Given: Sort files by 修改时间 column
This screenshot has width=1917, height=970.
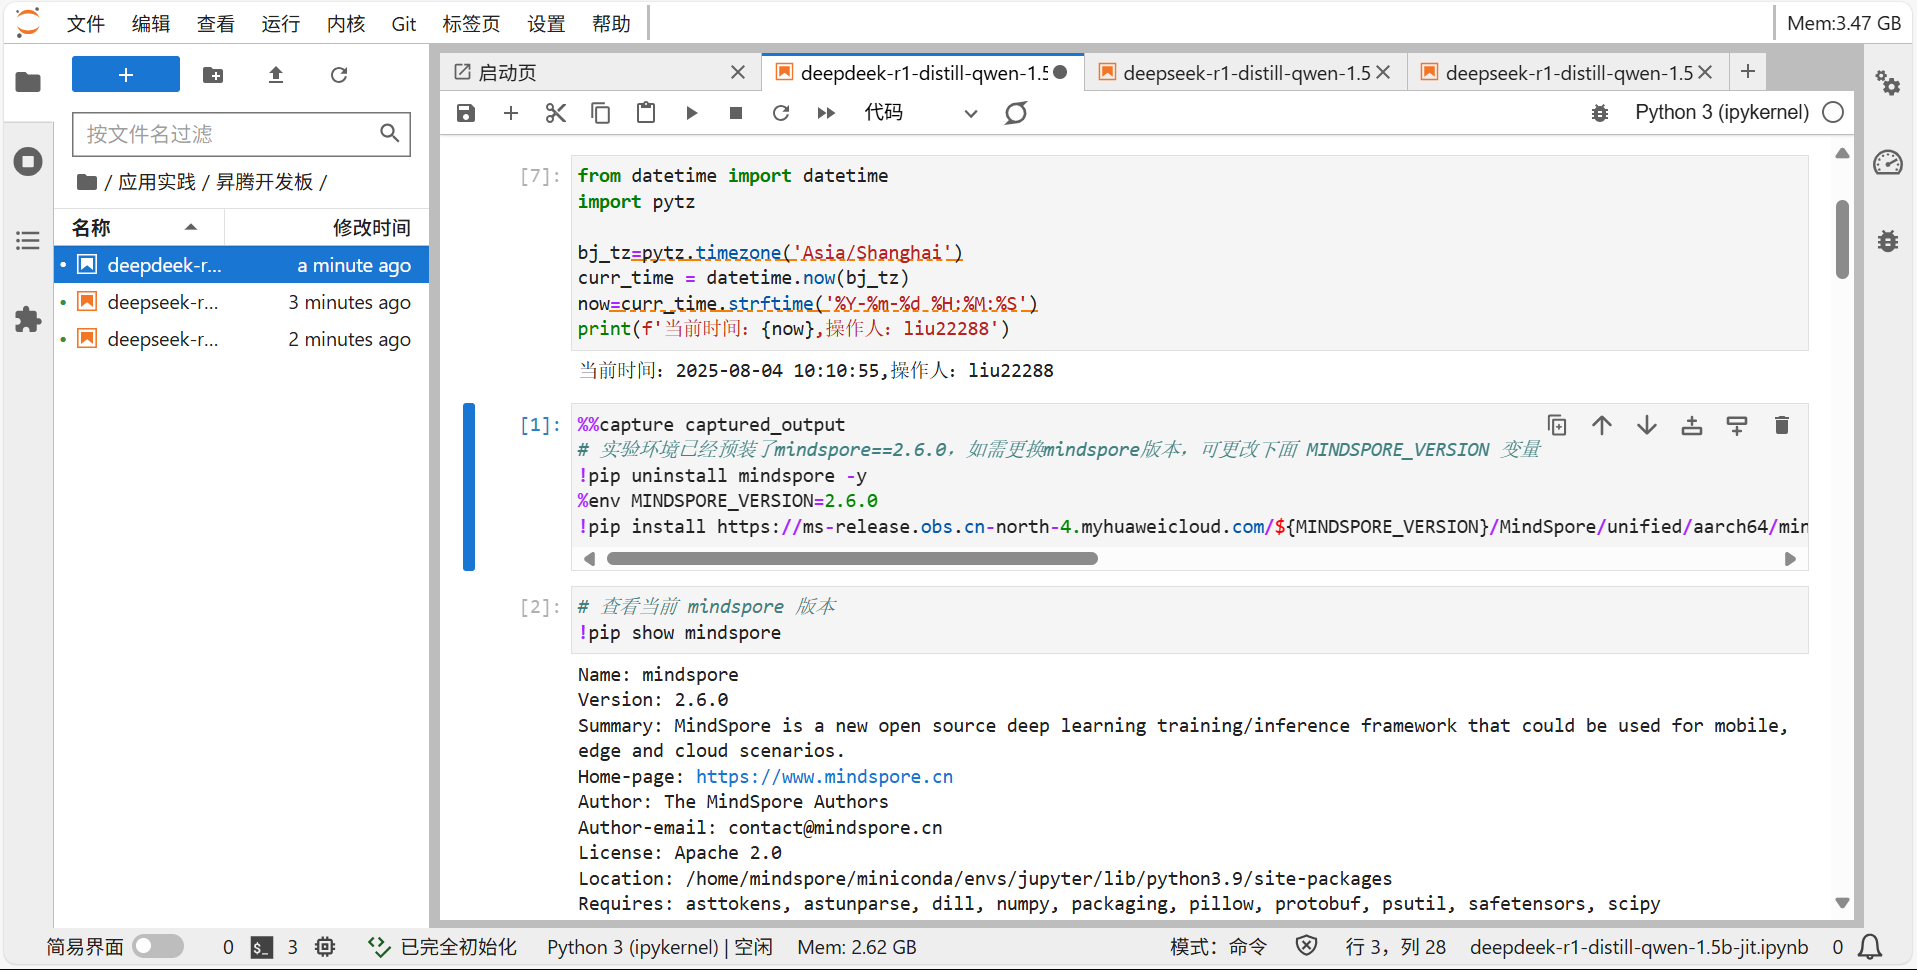Looking at the screenshot, I should 371,228.
